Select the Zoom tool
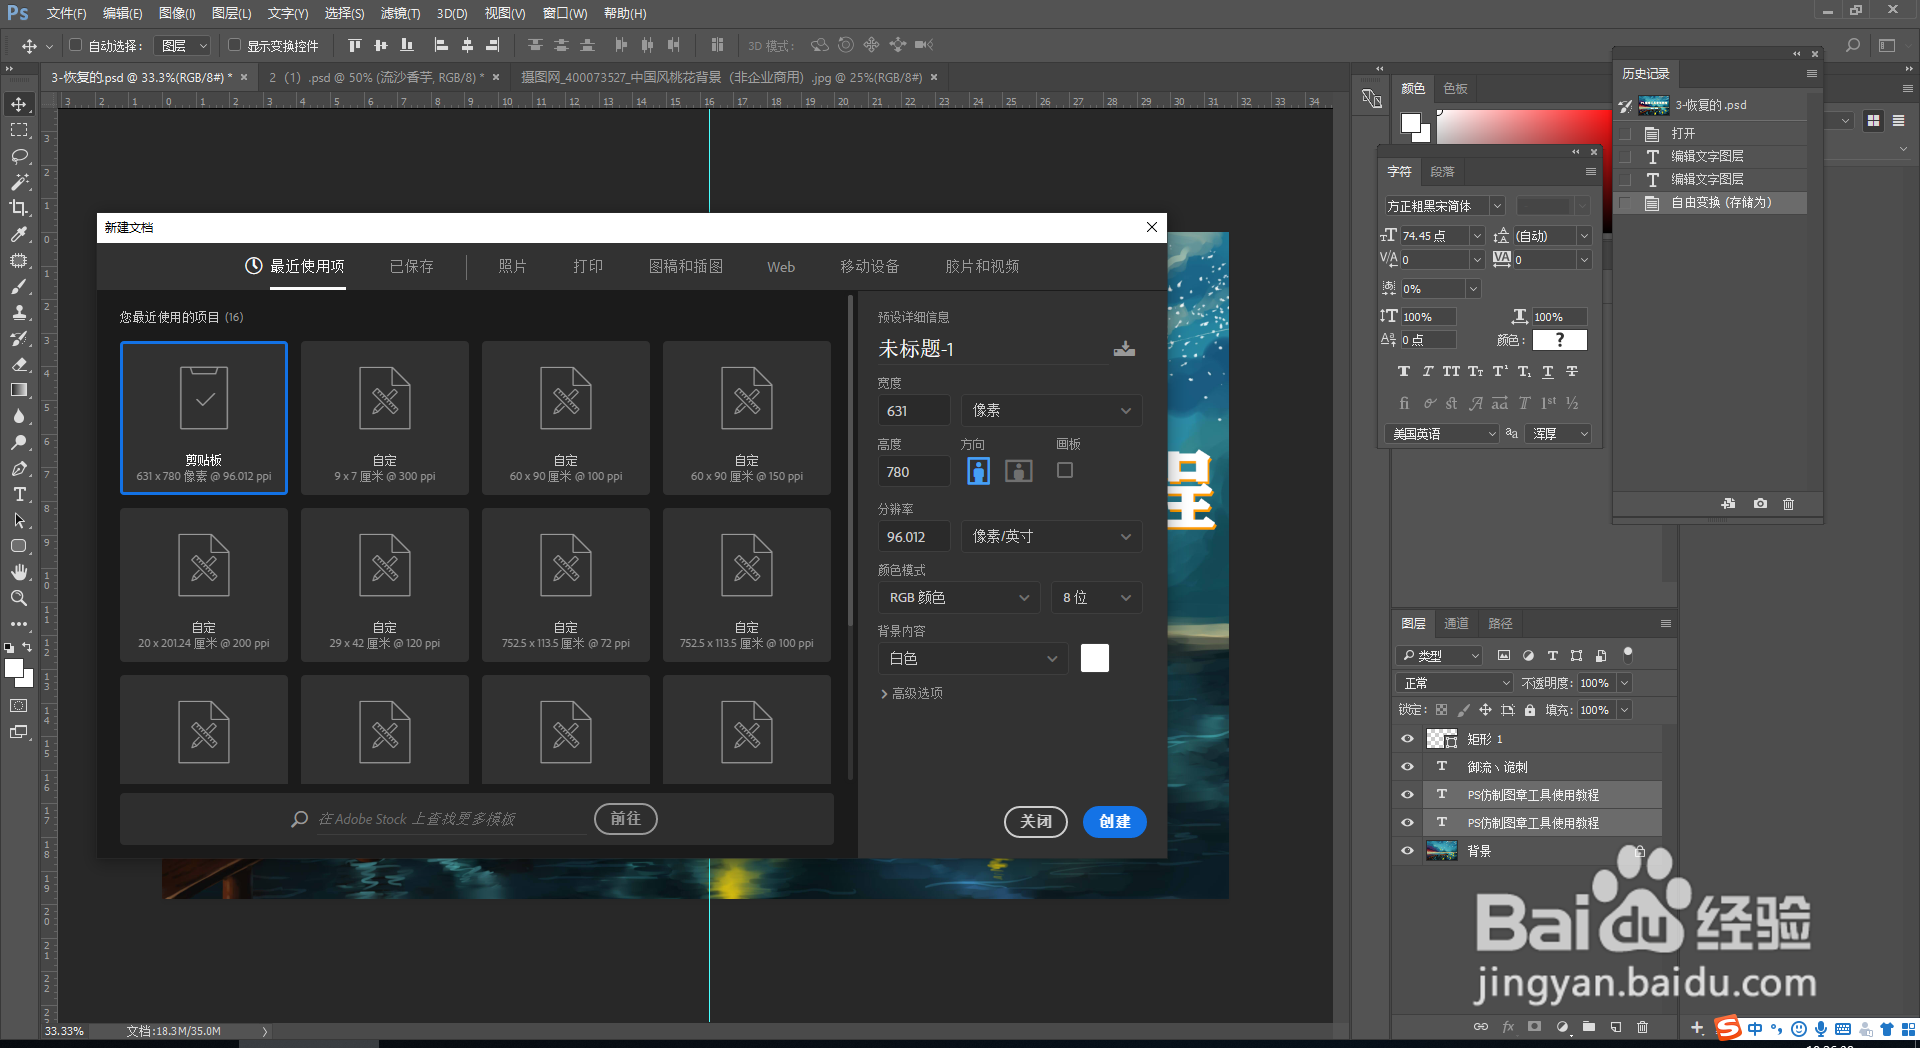The image size is (1920, 1048). 19,598
